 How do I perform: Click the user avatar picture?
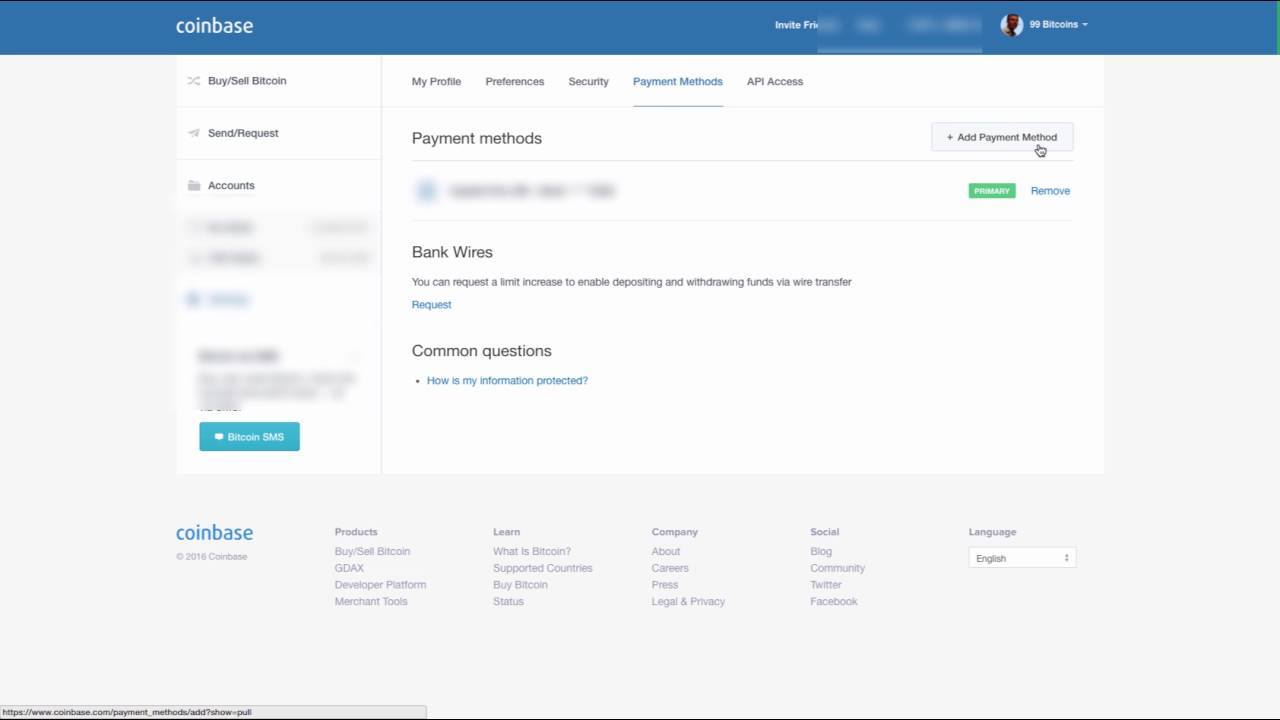coord(1011,25)
